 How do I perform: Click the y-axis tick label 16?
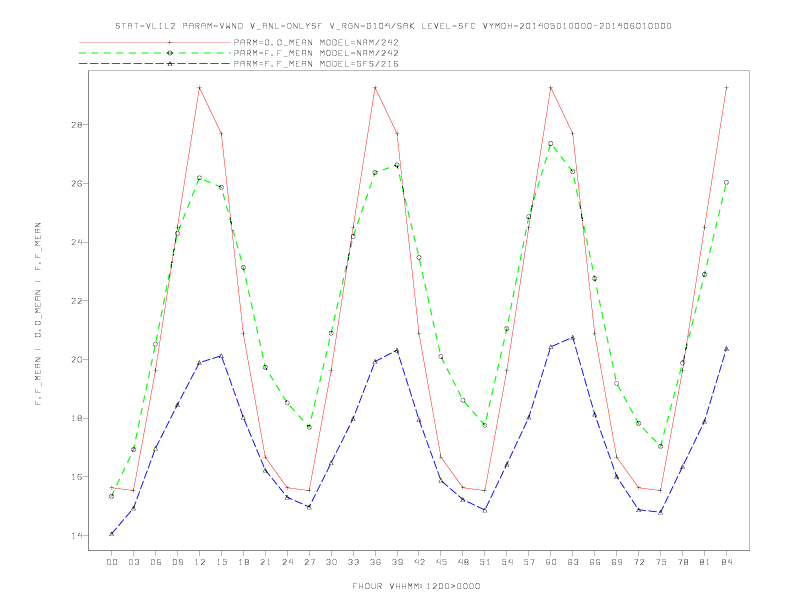coord(78,477)
